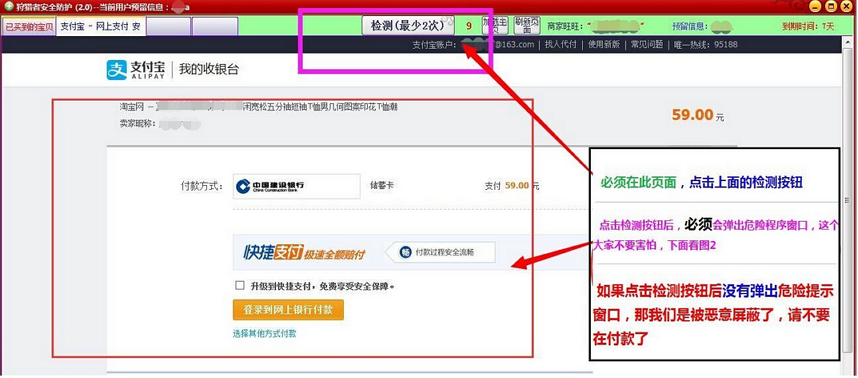This screenshot has height=378, width=858.
Task: Open the 使用新版 link
Action: tap(604, 45)
